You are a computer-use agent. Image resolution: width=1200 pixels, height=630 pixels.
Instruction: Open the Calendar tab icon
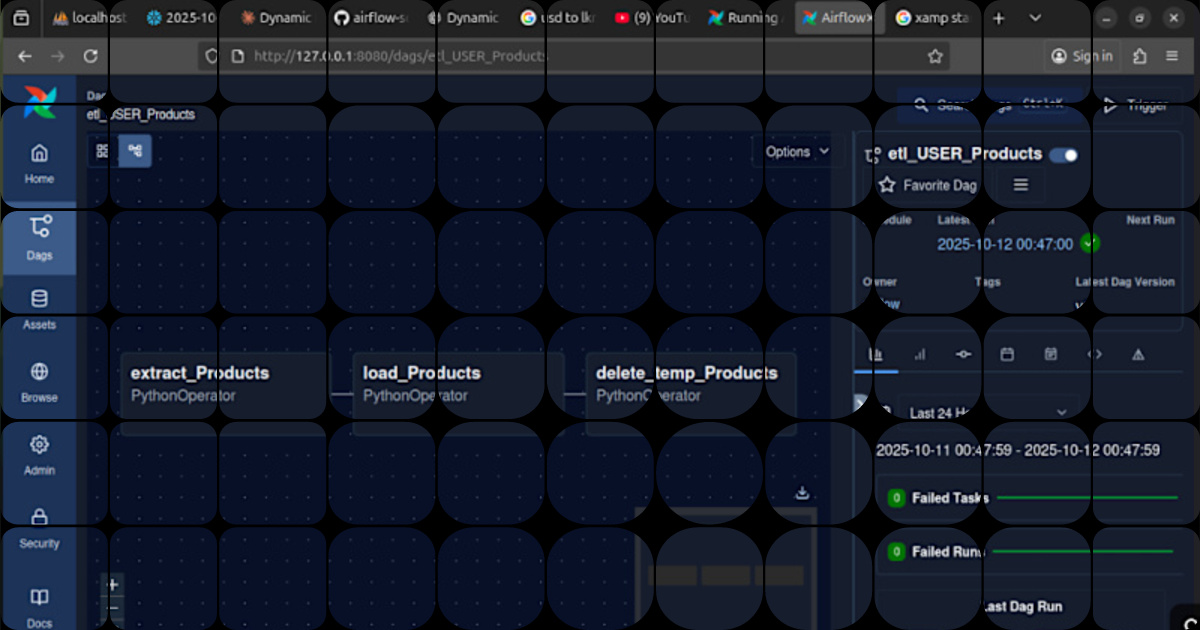click(x=1007, y=354)
